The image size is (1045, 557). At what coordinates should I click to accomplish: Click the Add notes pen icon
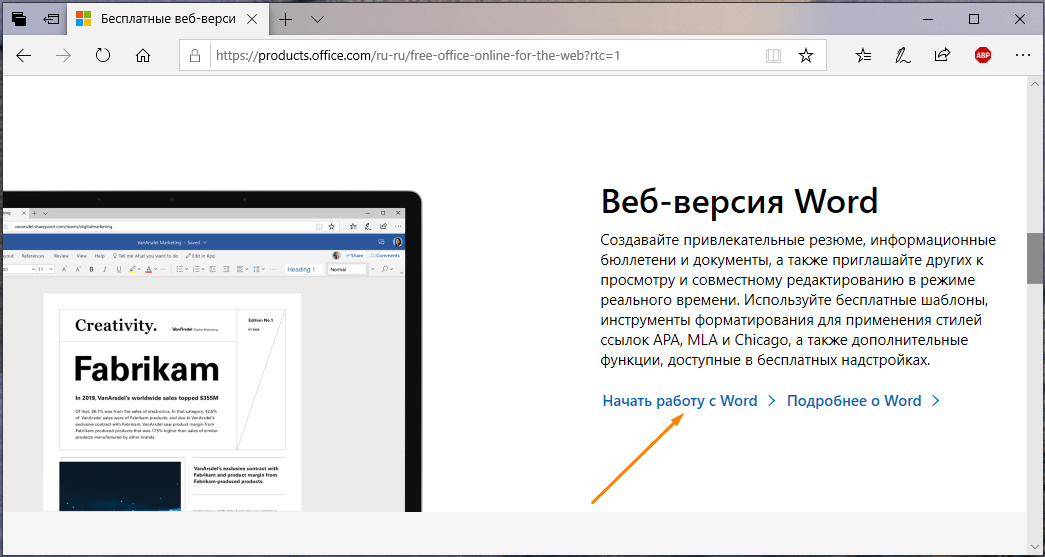pyautogui.click(x=903, y=56)
